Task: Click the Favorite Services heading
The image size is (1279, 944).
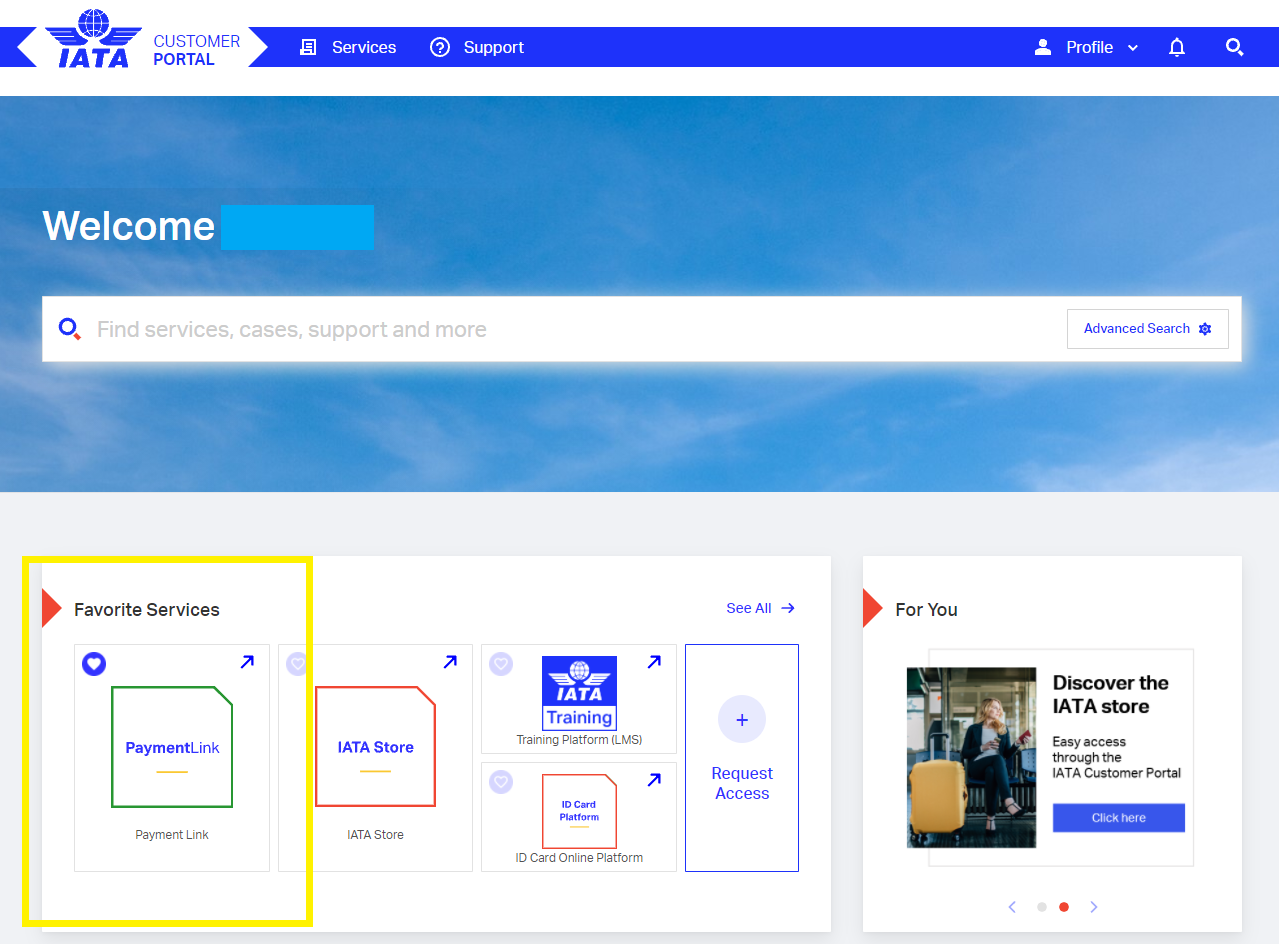Action: (147, 609)
